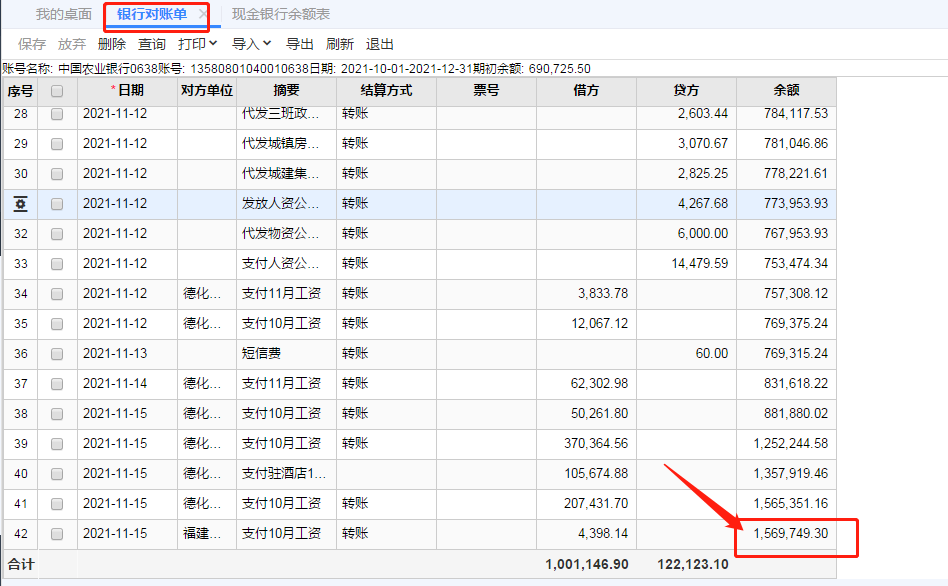Click the 余额 column header
948x586 pixels.
coord(787,91)
